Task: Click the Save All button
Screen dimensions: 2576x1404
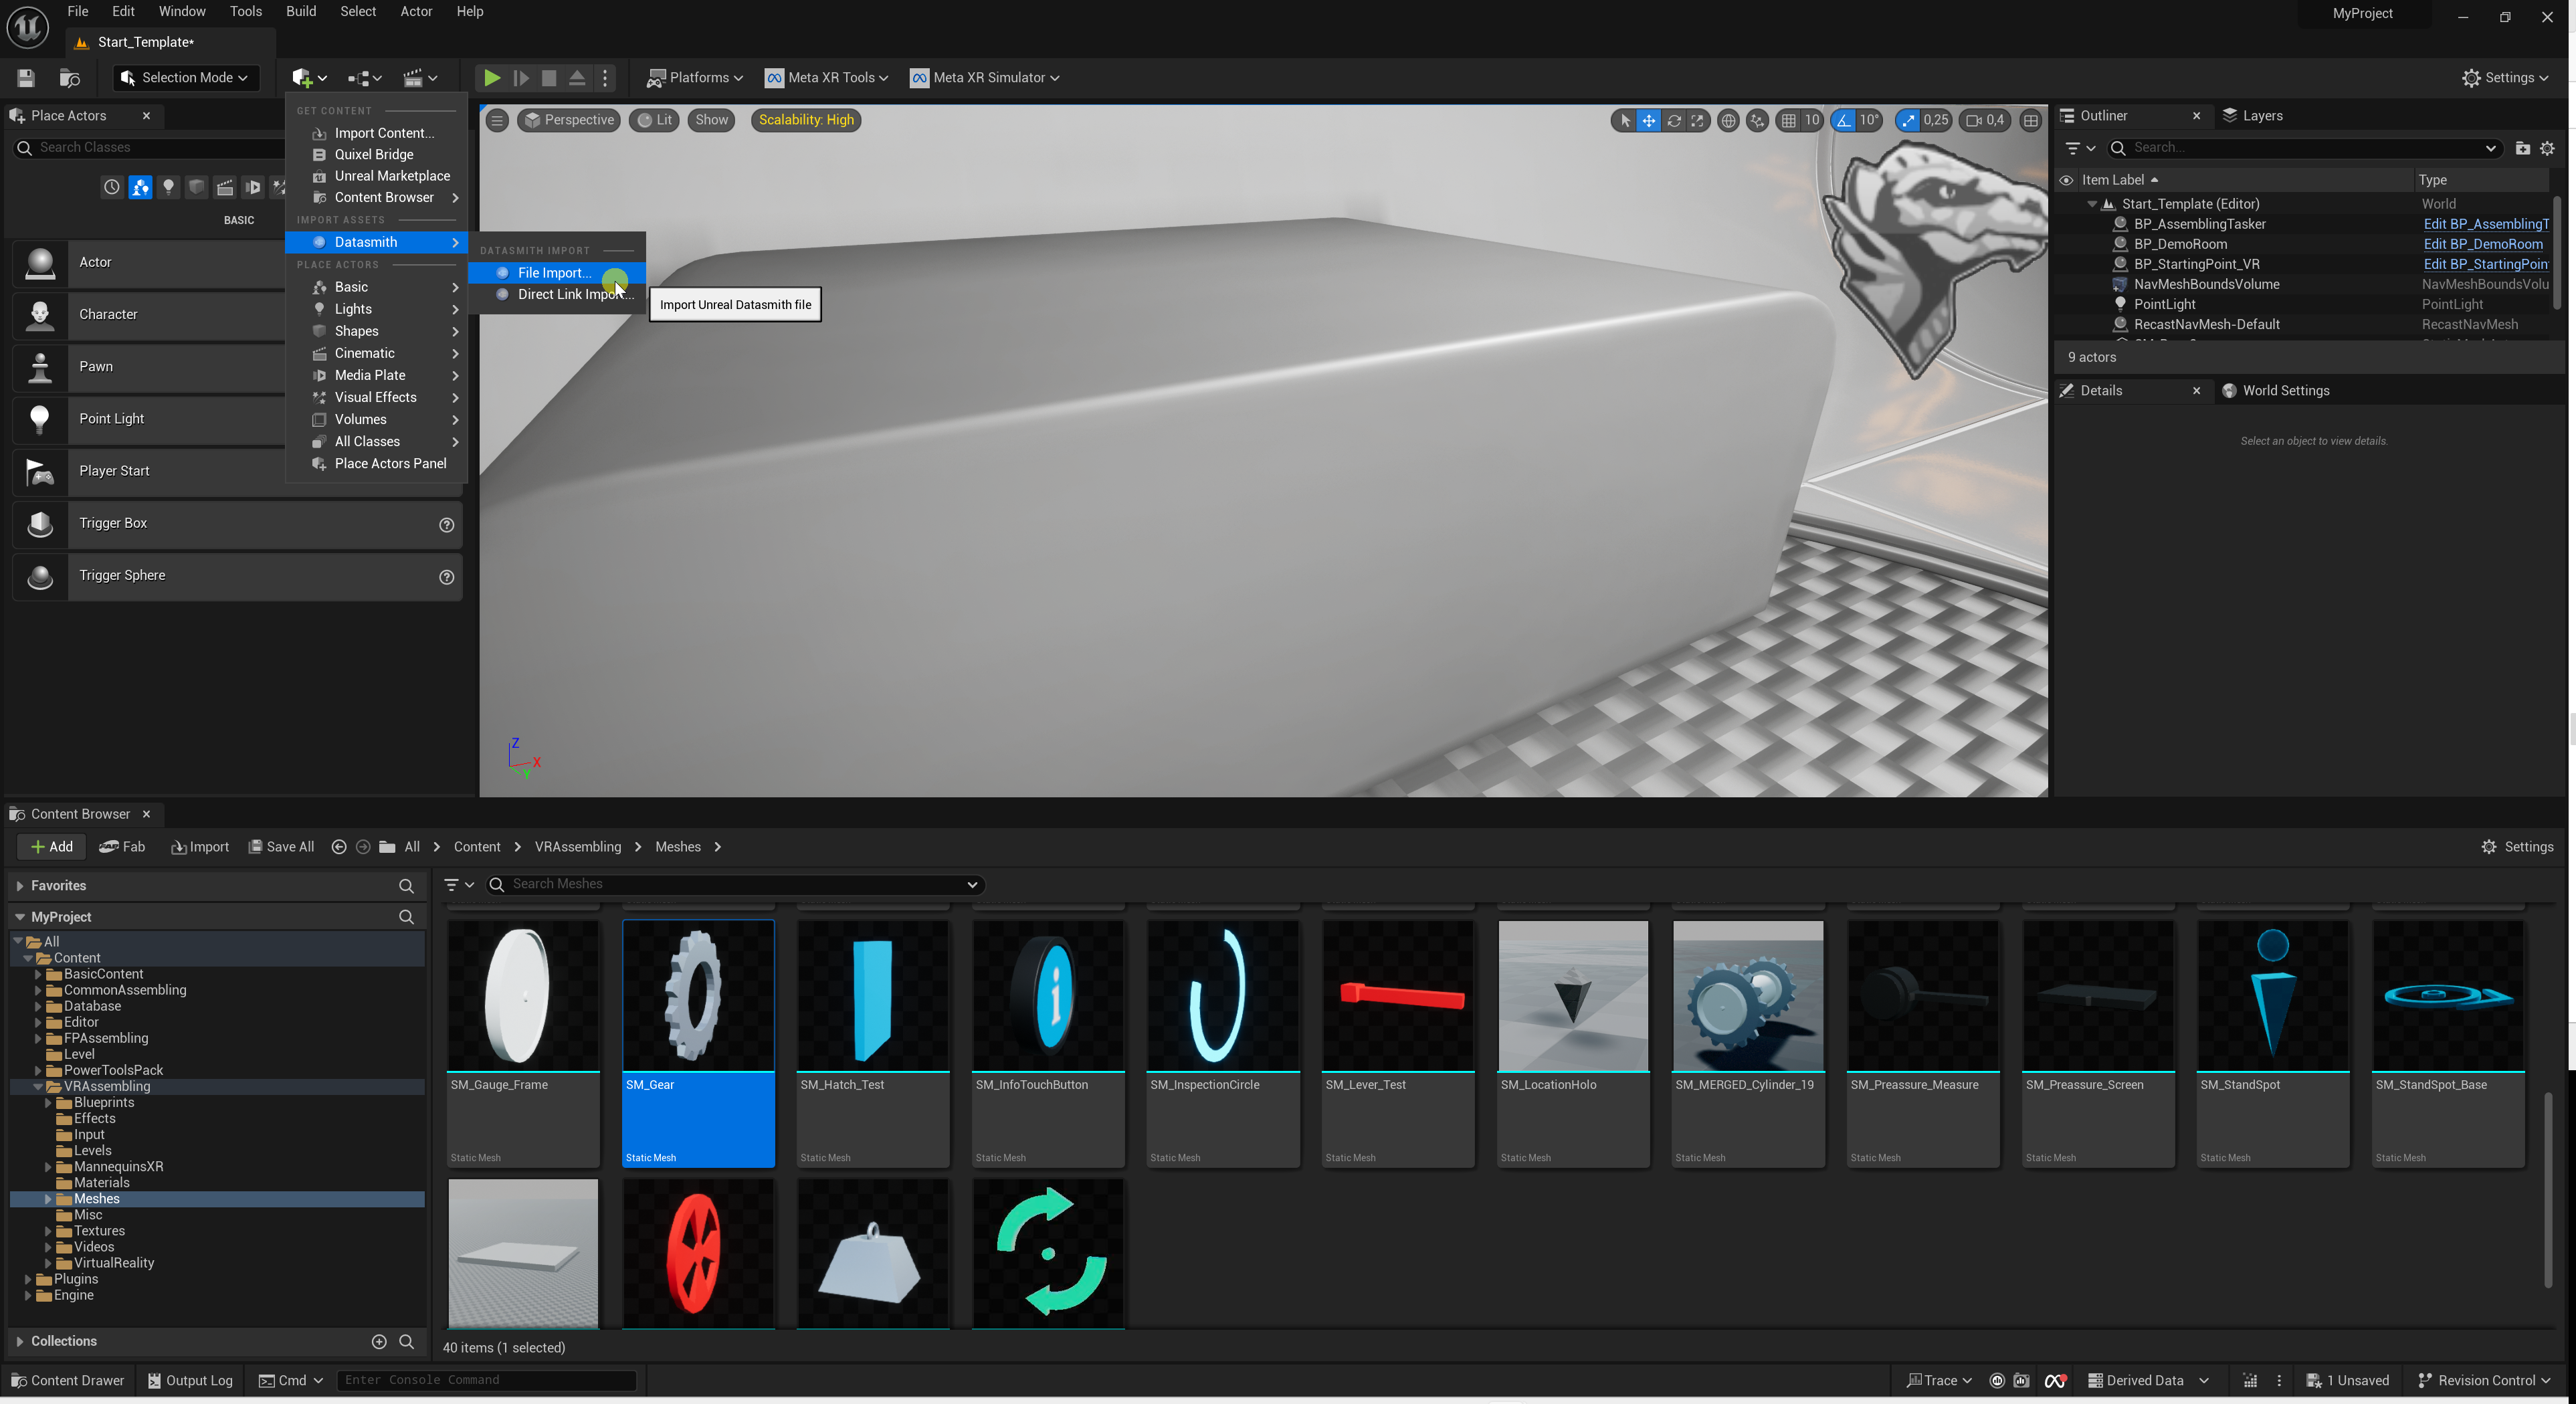Action: pyautogui.click(x=281, y=846)
